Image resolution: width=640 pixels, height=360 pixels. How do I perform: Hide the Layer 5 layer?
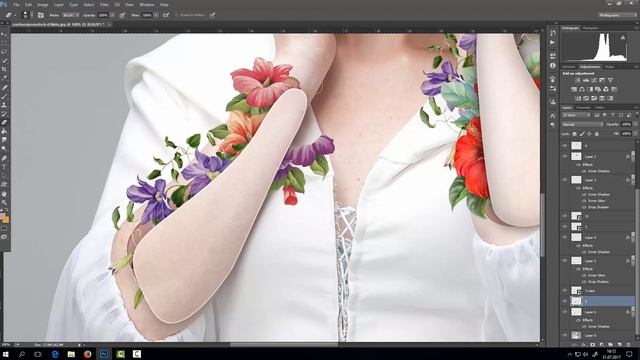click(x=565, y=260)
